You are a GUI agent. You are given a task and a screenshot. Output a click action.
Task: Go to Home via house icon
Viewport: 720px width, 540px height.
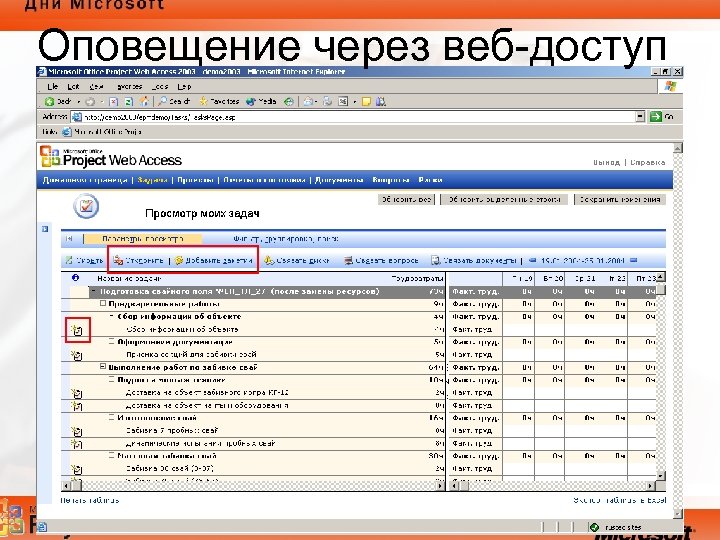(x=145, y=101)
